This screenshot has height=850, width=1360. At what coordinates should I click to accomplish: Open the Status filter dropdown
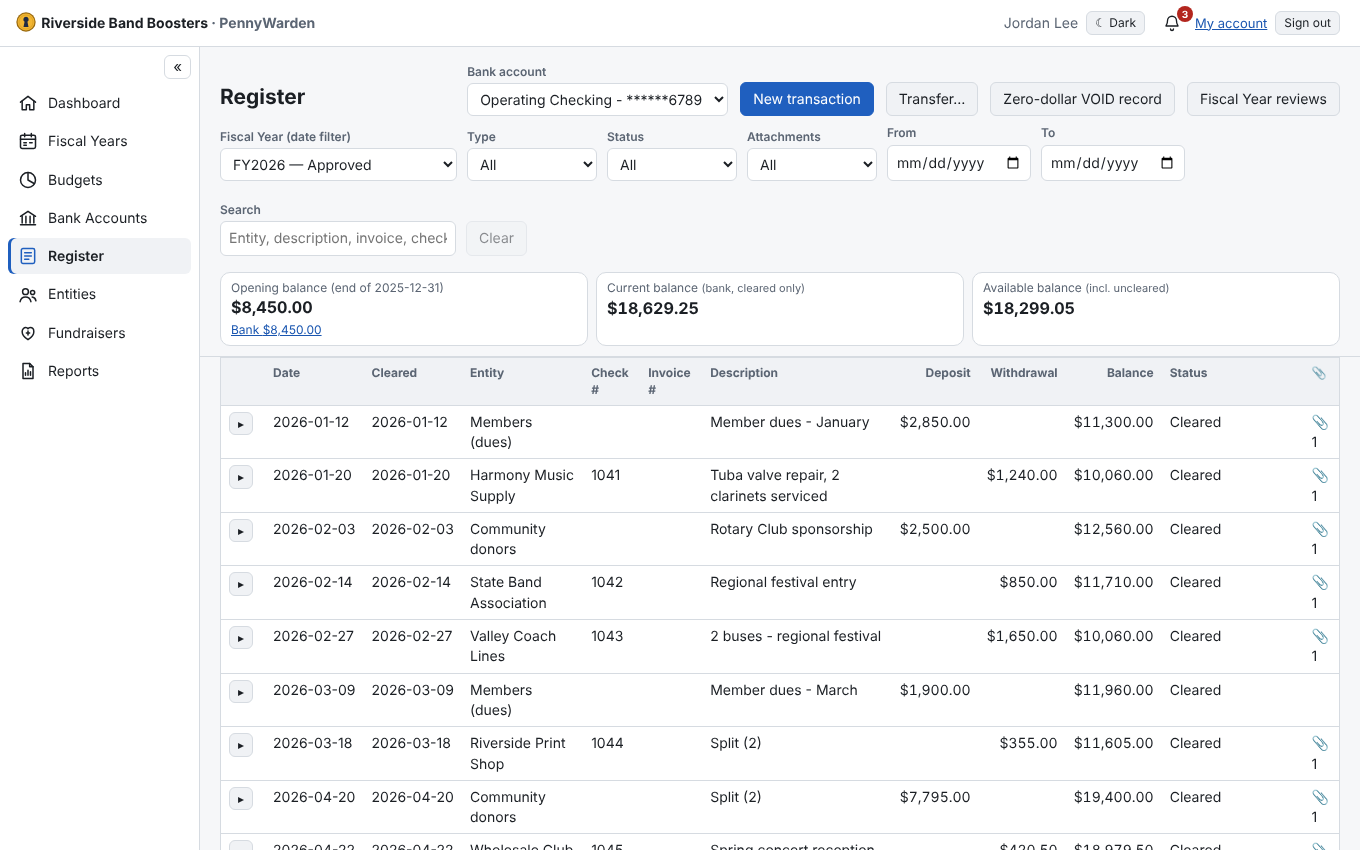coord(672,164)
